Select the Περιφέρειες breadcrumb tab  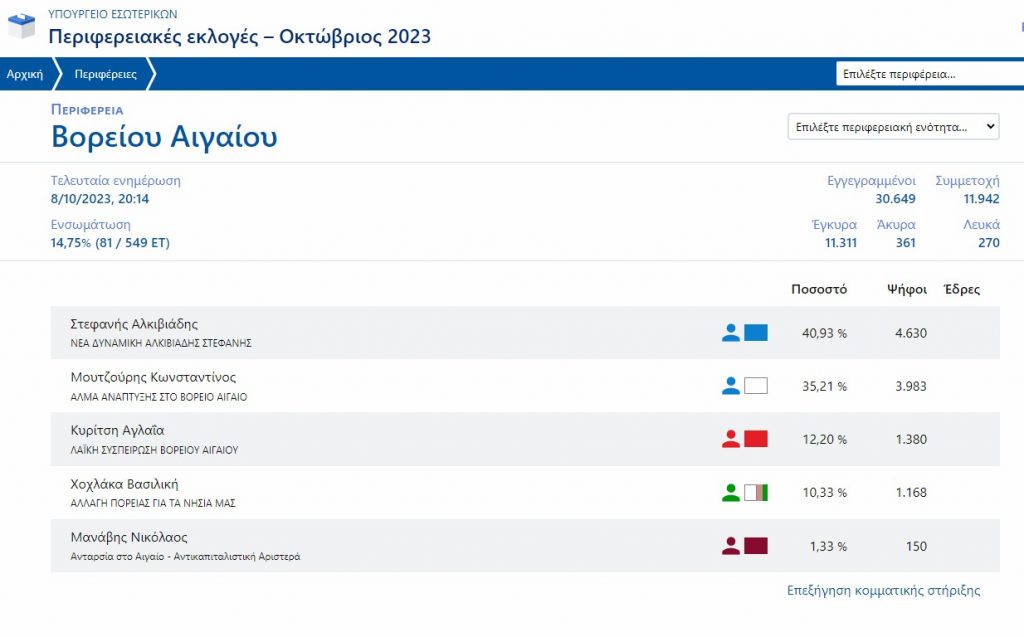tap(105, 74)
